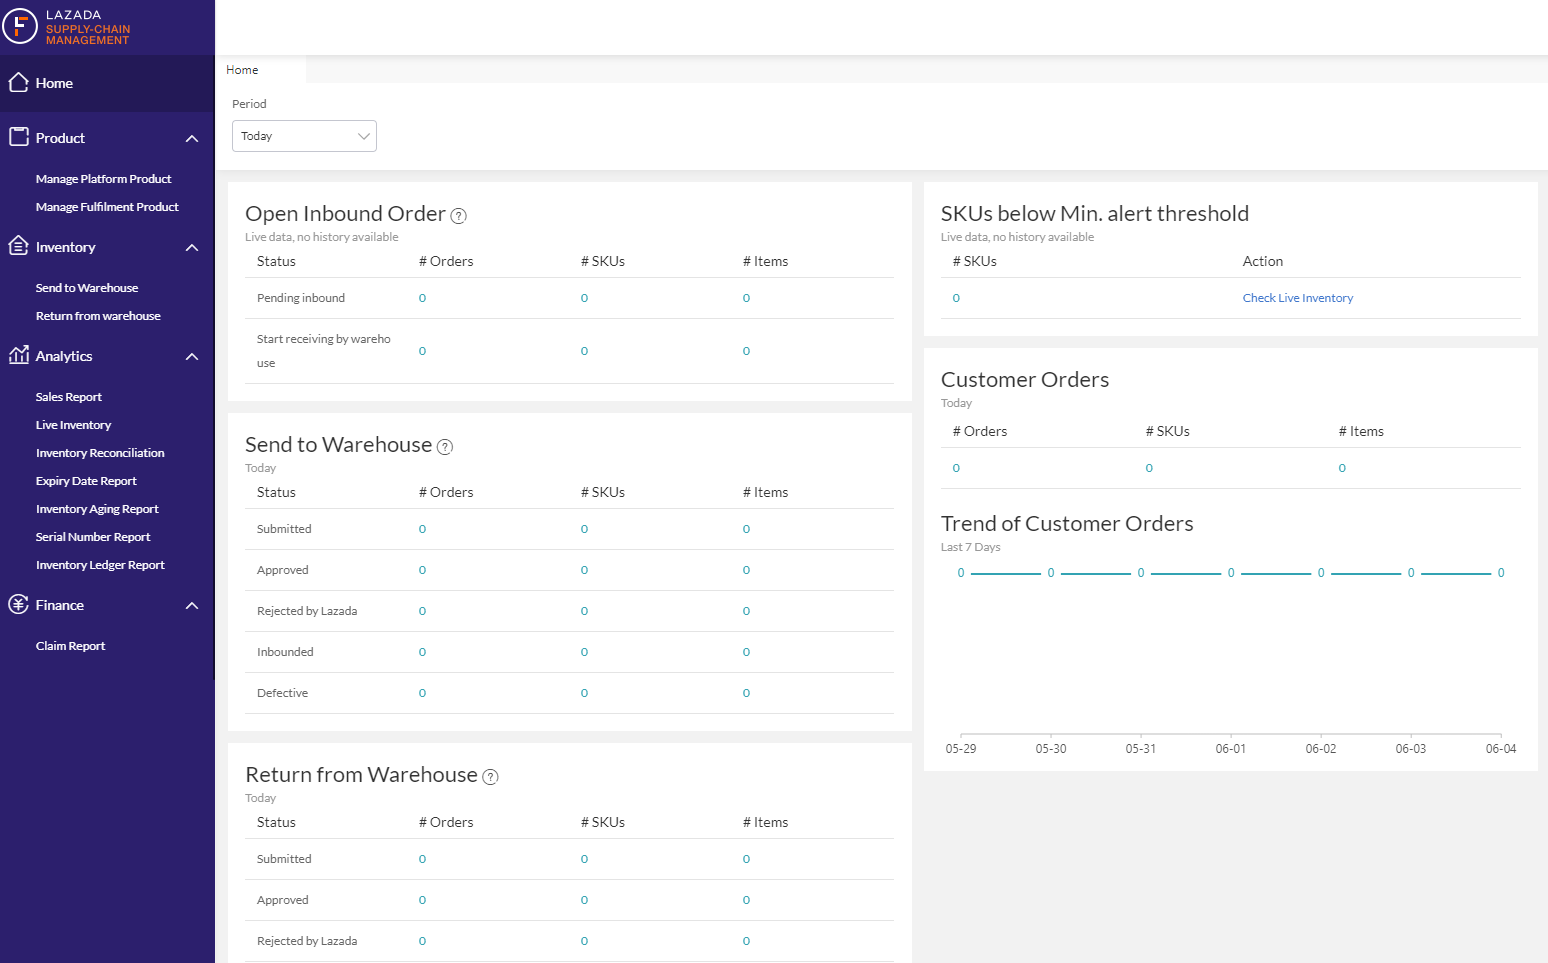The image size is (1548, 963).
Task: Click Send to Warehouse Submitted orders count
Action: (422, 529)
